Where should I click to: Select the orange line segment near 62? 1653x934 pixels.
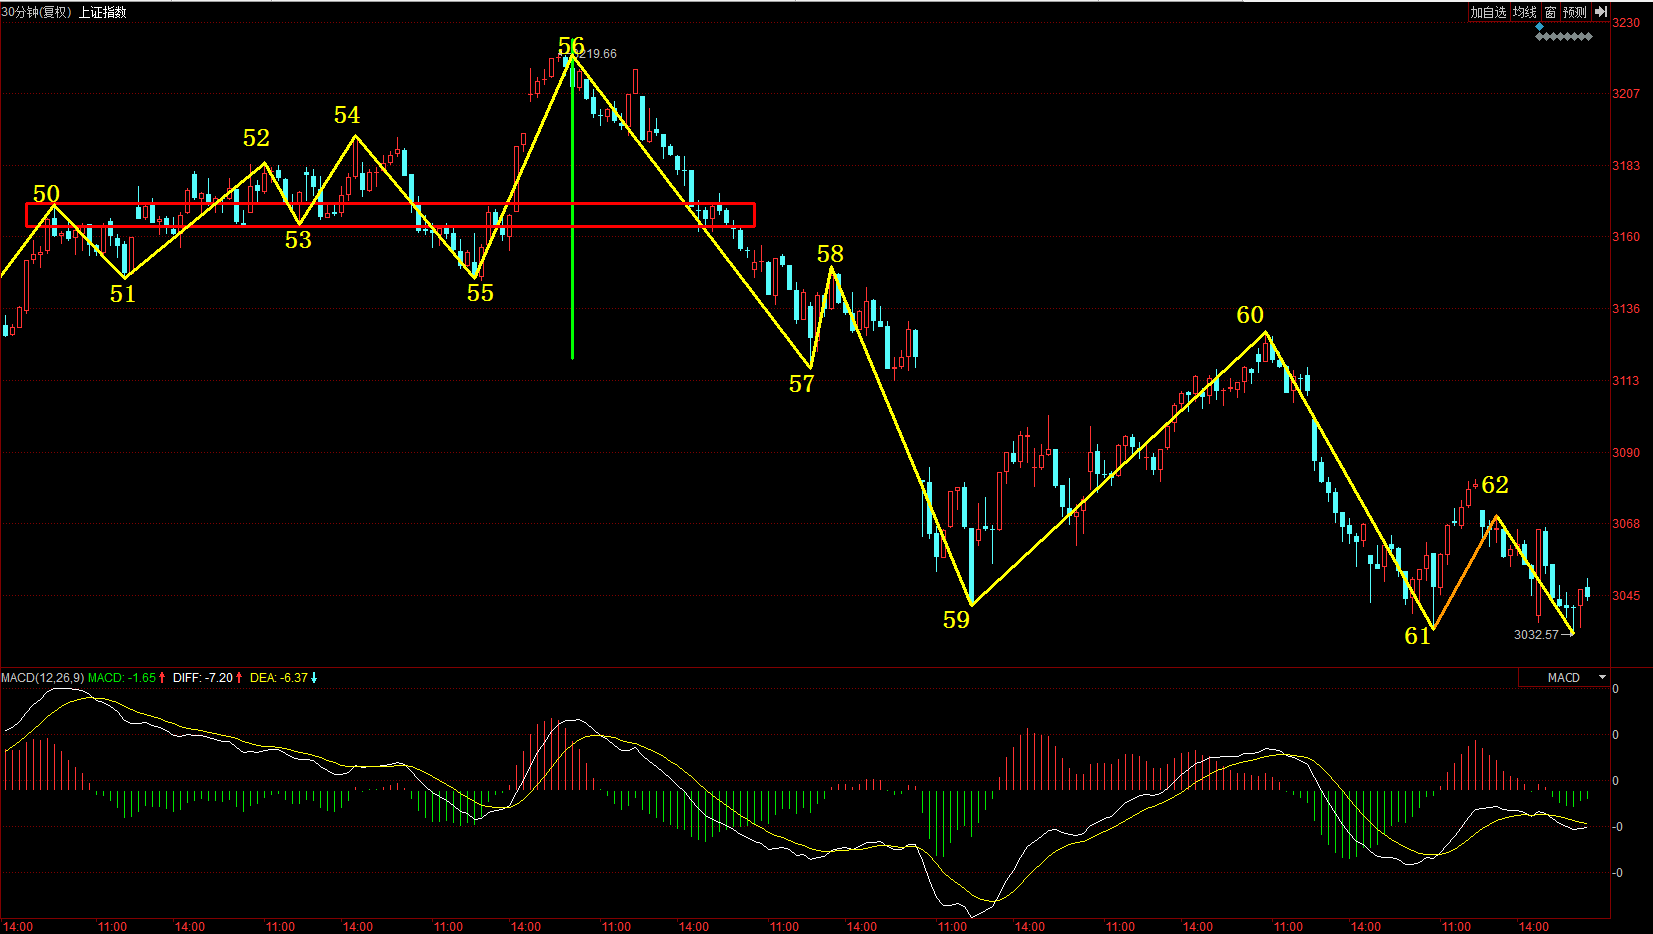pos(1465,571)
